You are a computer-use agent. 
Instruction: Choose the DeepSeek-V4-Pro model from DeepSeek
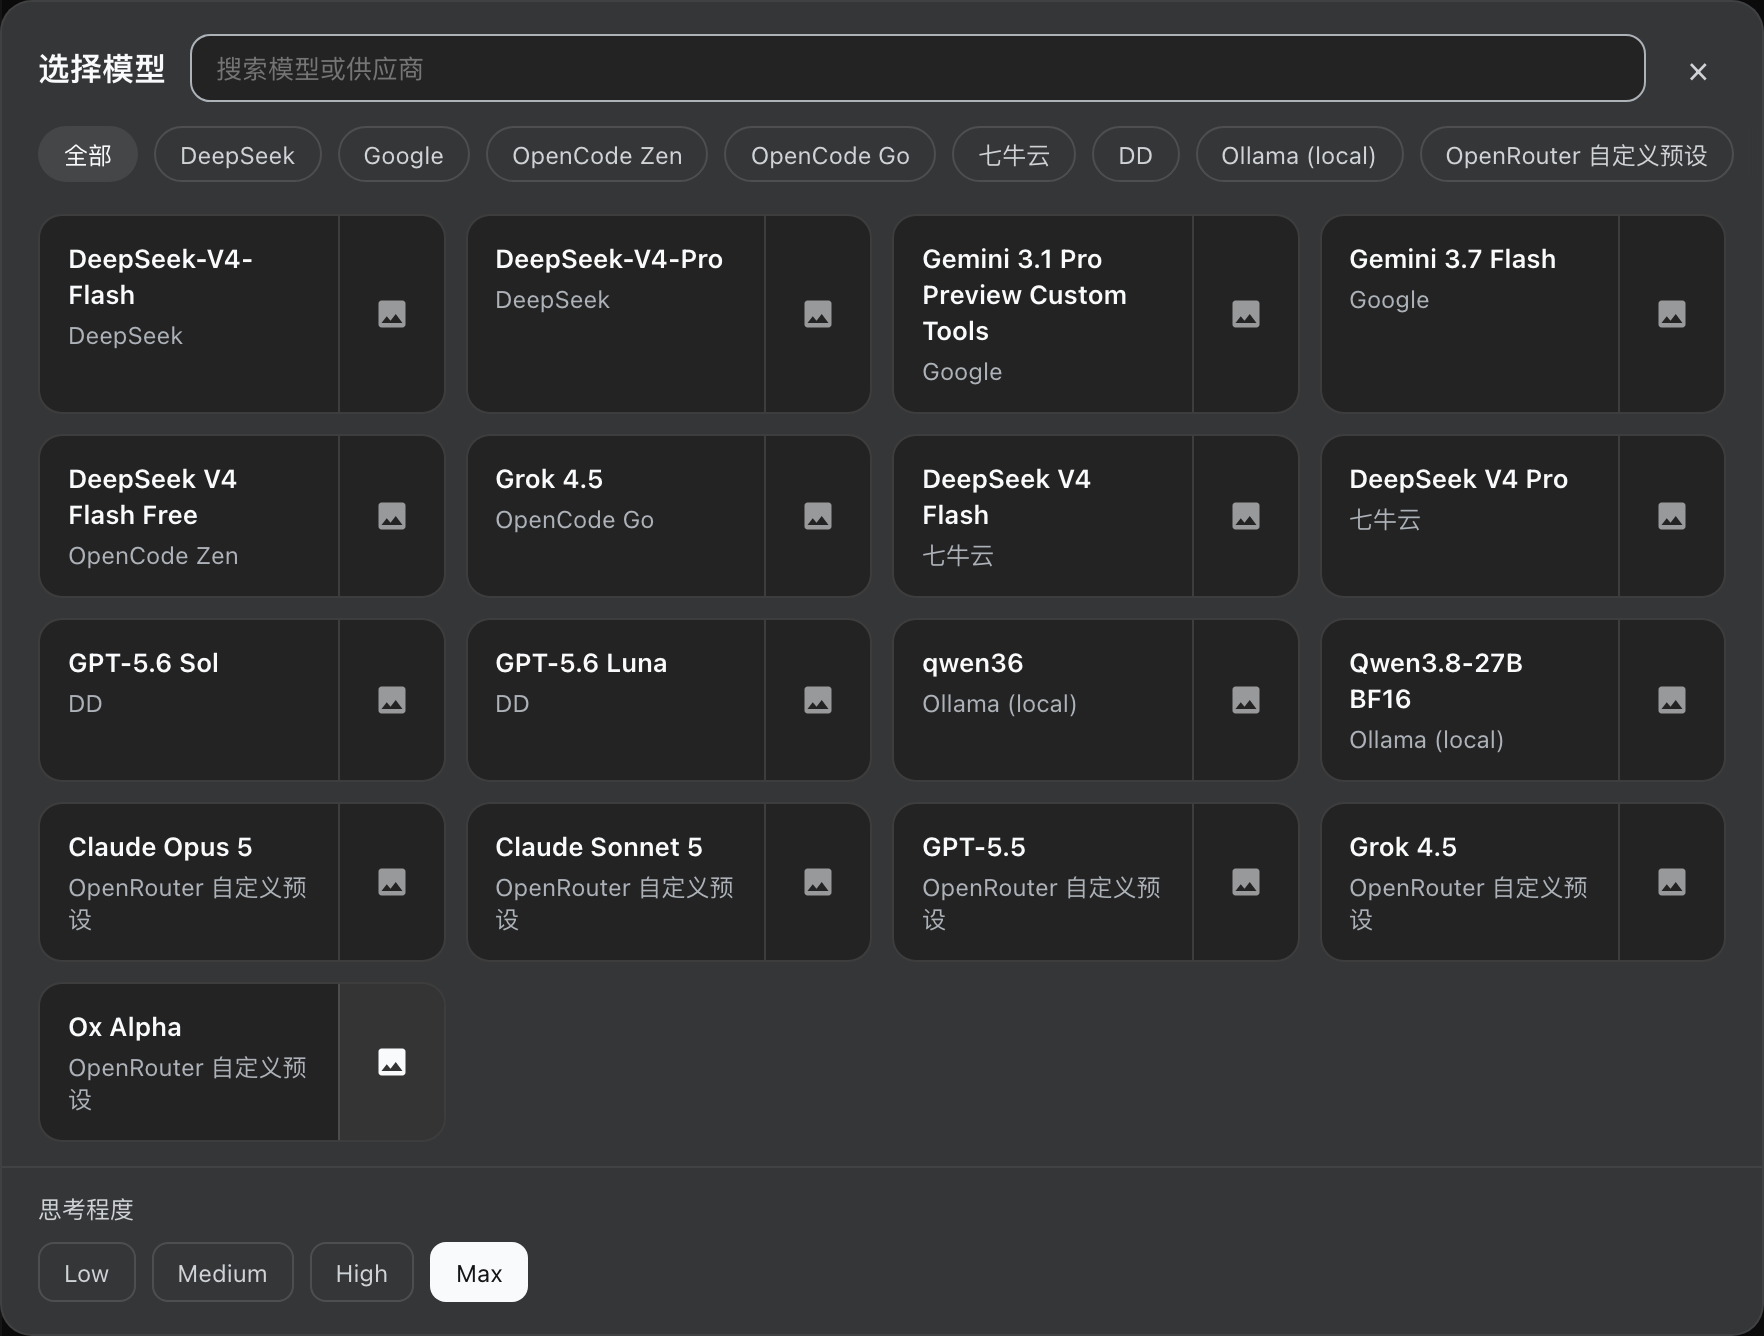coord(616,314)
